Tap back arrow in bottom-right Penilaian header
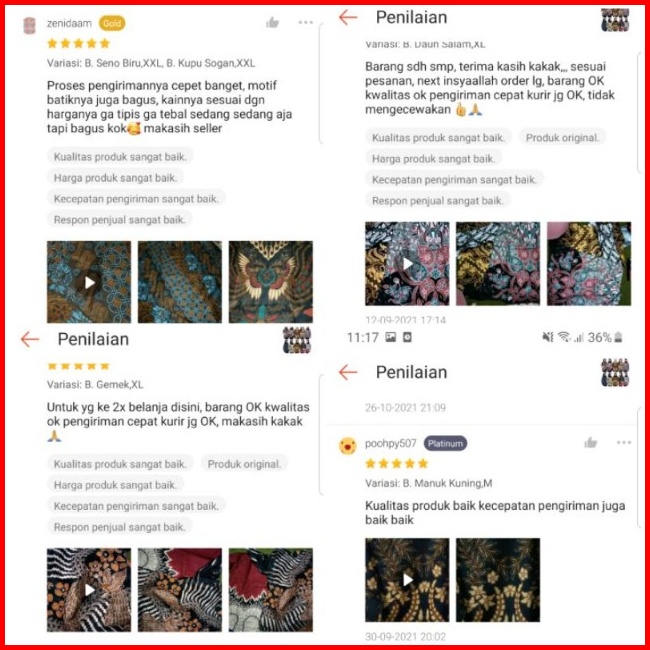 (x=348, y=372)
